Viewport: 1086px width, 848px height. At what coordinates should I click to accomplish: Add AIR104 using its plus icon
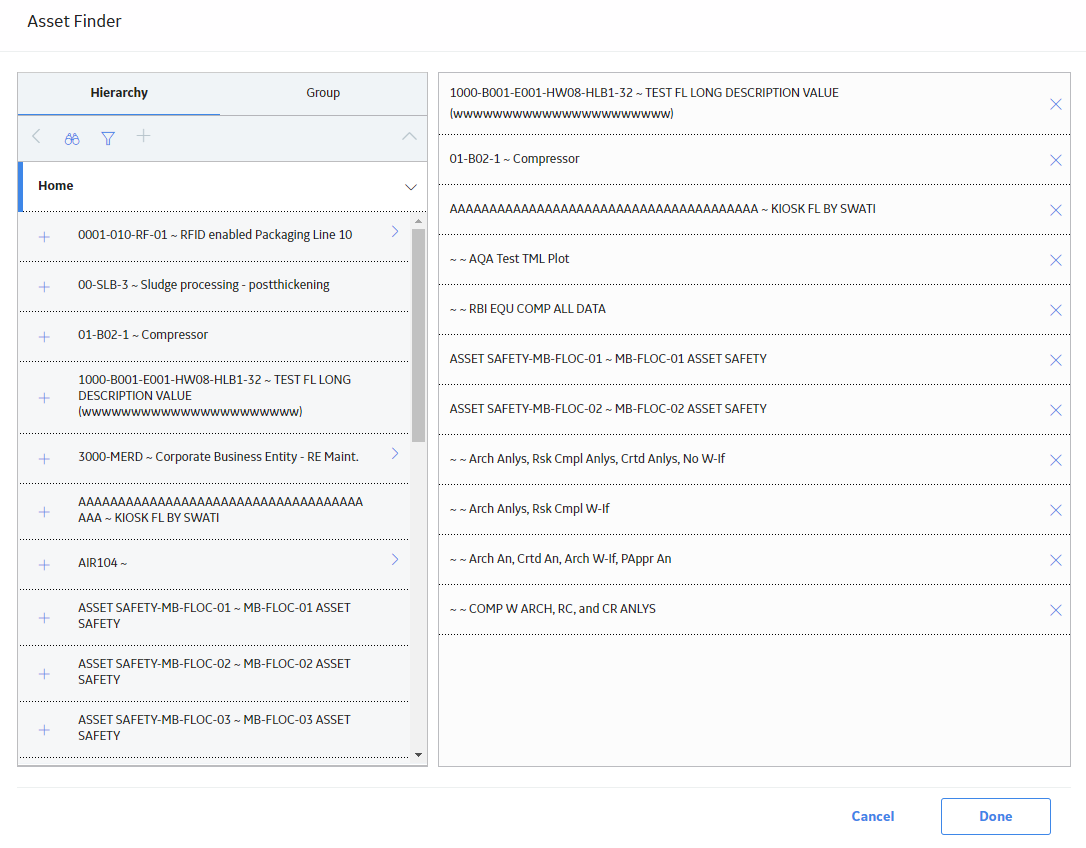44,565
